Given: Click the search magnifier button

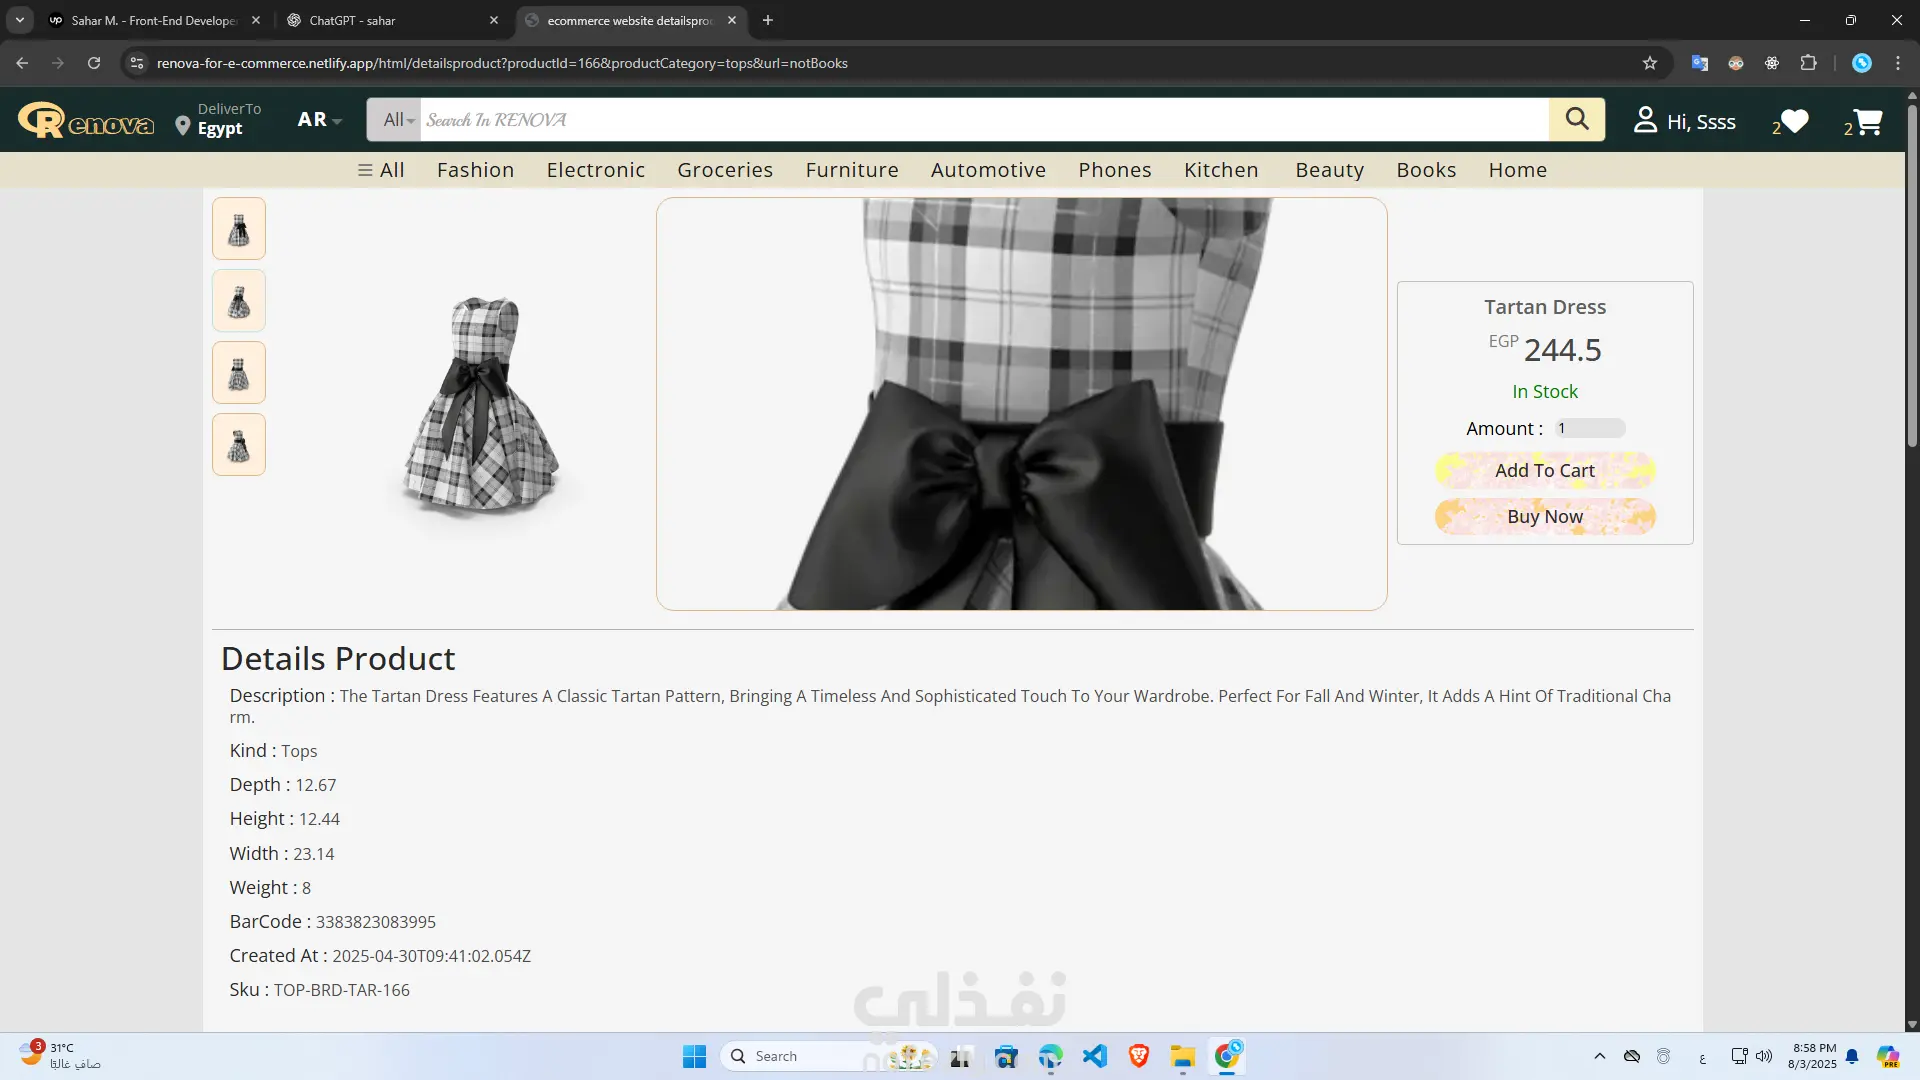Looking at the screenshot, I should [x=1577, y=120].
